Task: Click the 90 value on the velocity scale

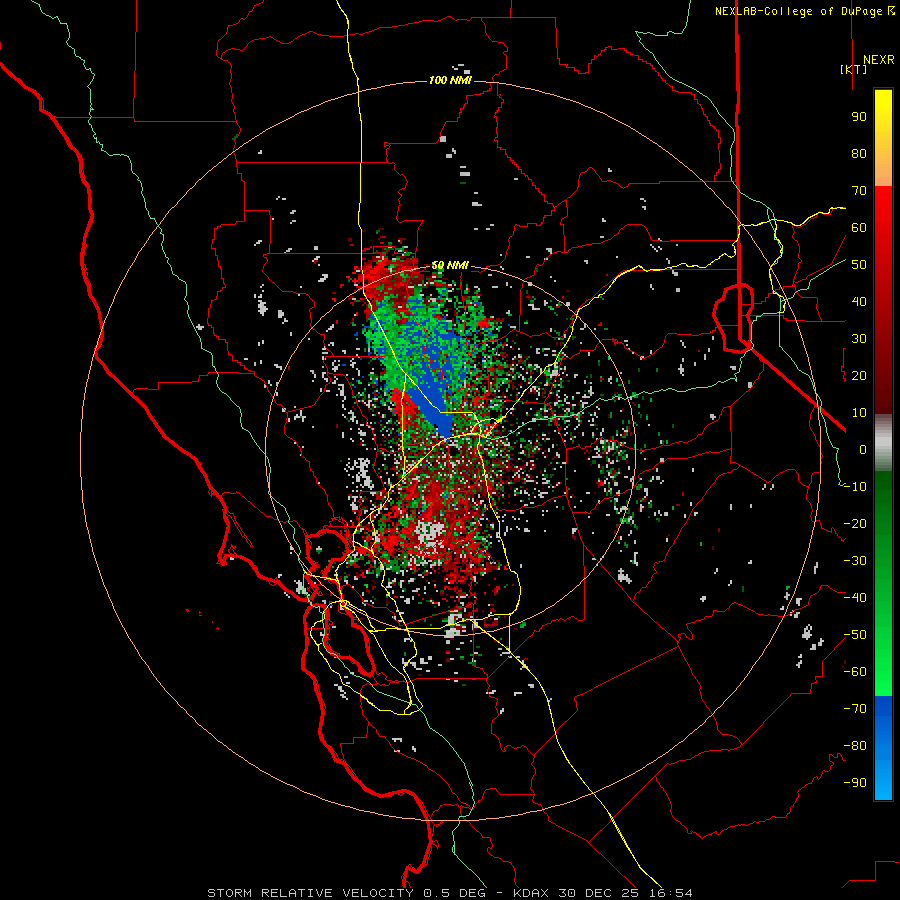Action: pos(859,117)
